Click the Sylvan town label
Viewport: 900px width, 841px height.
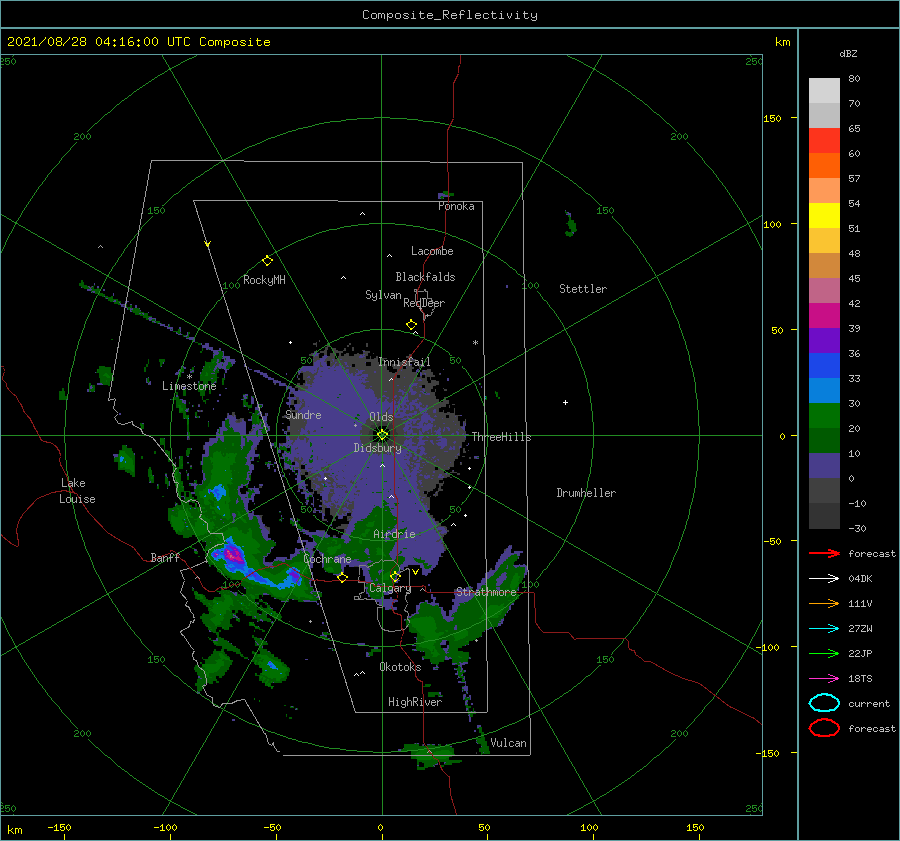coord(383,295)
